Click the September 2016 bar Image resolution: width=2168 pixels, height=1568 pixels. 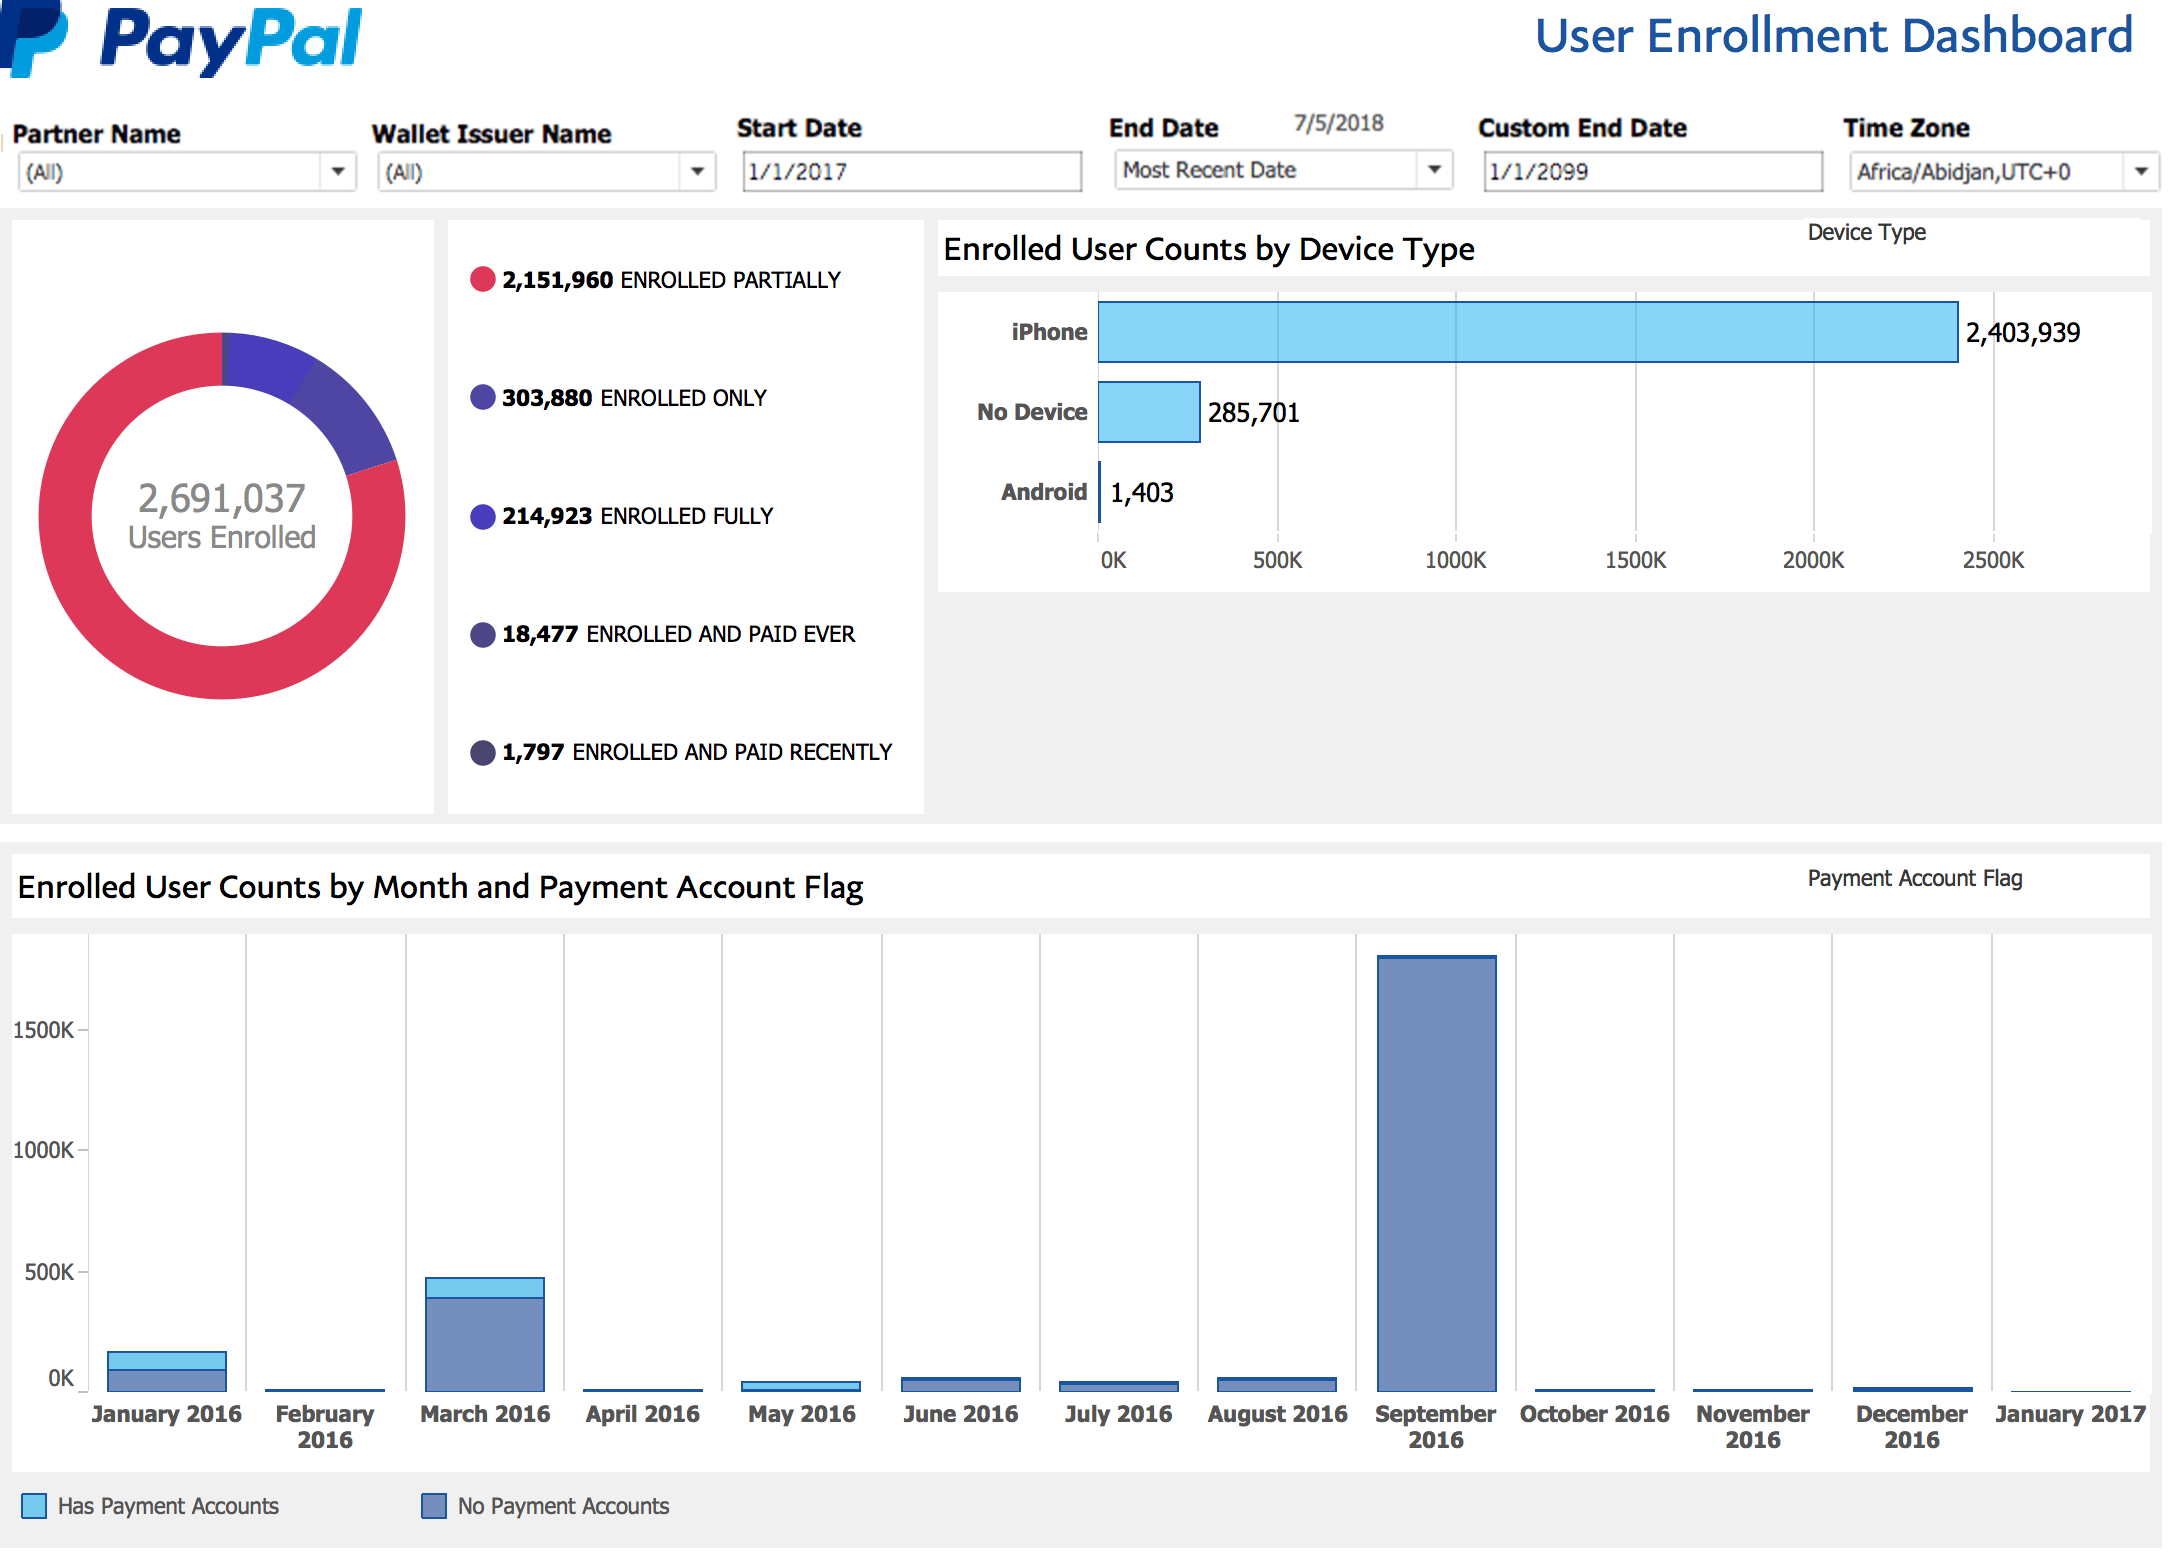[x=1436, y=1174]
